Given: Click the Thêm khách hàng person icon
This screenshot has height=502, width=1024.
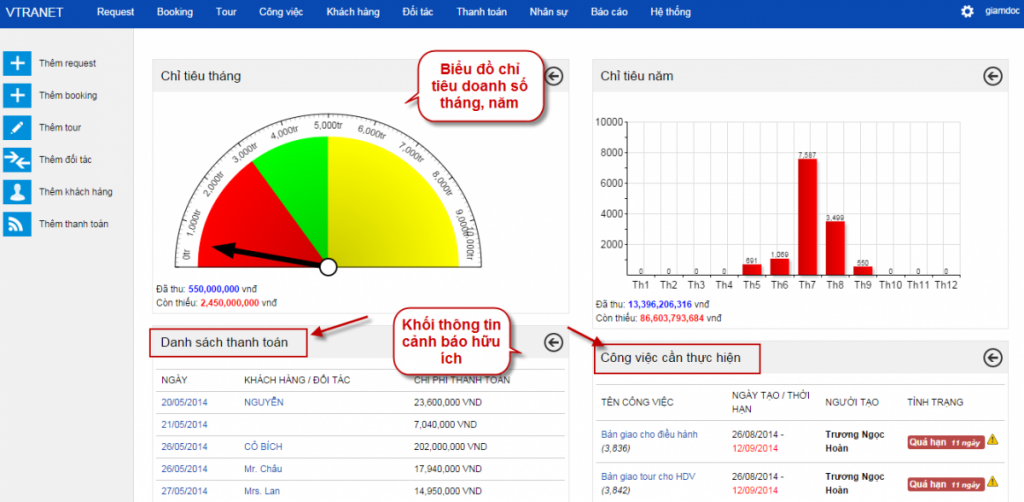Looking at the screenshot, I should pyautogui.click(x=18, y=192).
